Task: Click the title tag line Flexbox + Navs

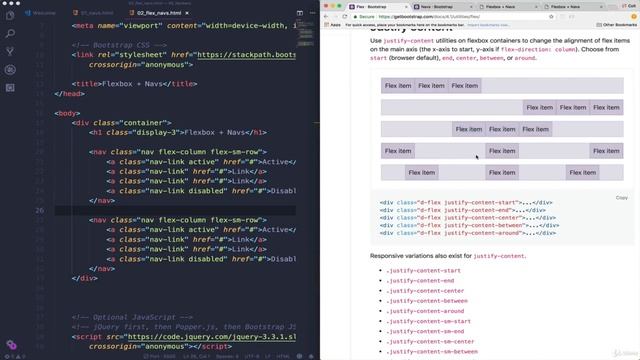Action: pyautogui.click(x=134, y=84)
